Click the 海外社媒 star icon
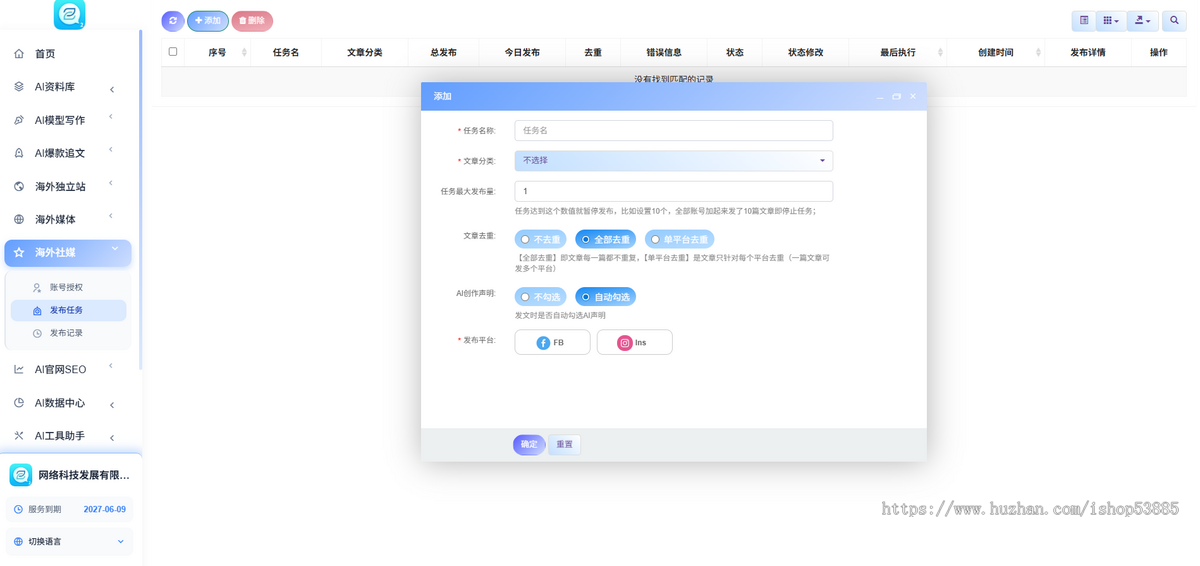 (19, 252)
